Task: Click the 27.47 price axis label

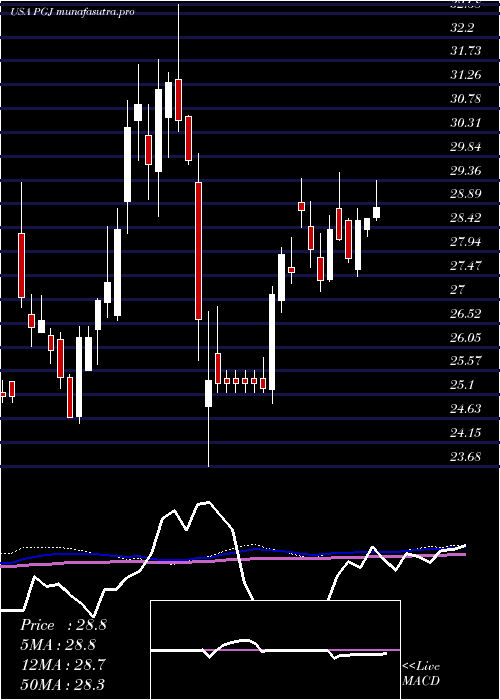Action: [x=466, y=267]
